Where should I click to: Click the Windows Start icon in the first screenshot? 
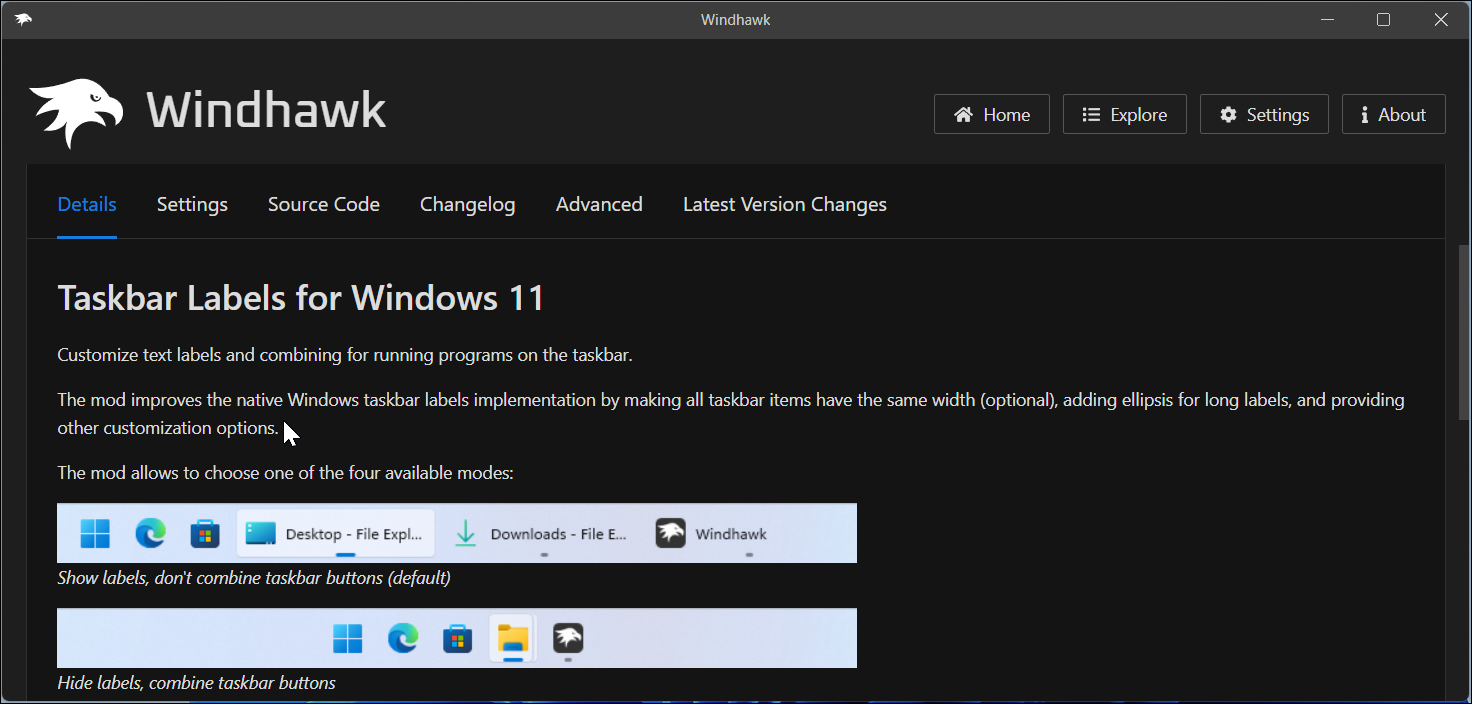click(x=95, y=533)
